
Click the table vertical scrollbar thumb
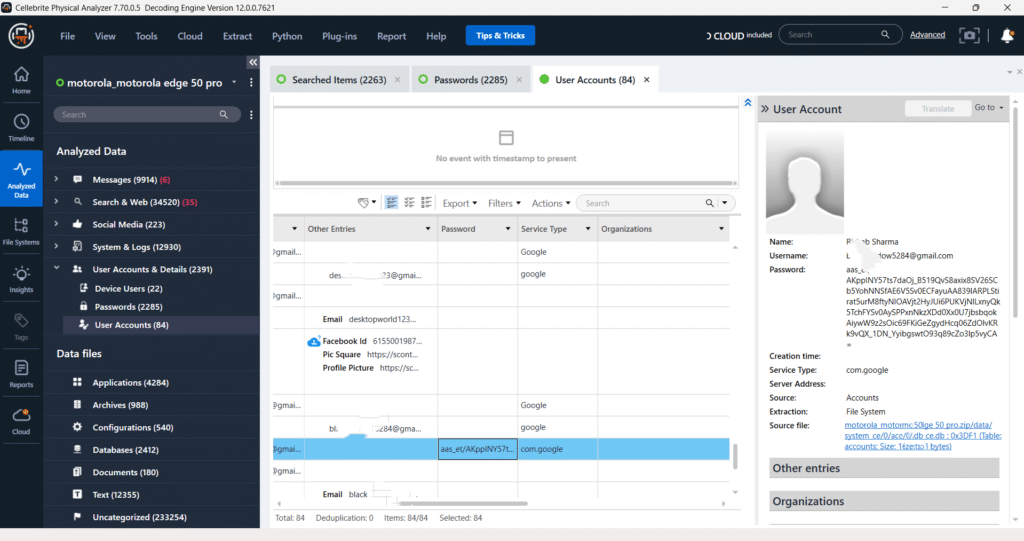coord(735,456)
